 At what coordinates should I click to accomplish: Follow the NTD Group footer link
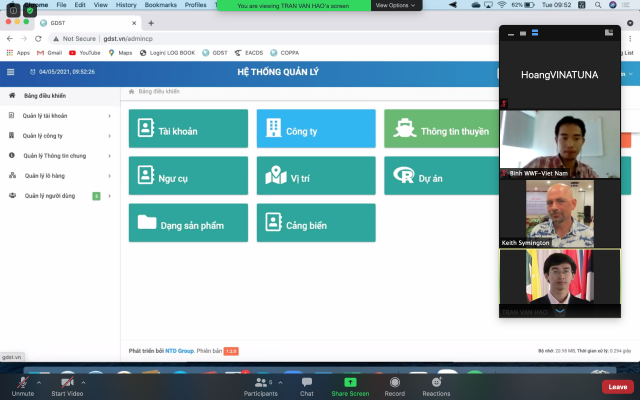179,351
